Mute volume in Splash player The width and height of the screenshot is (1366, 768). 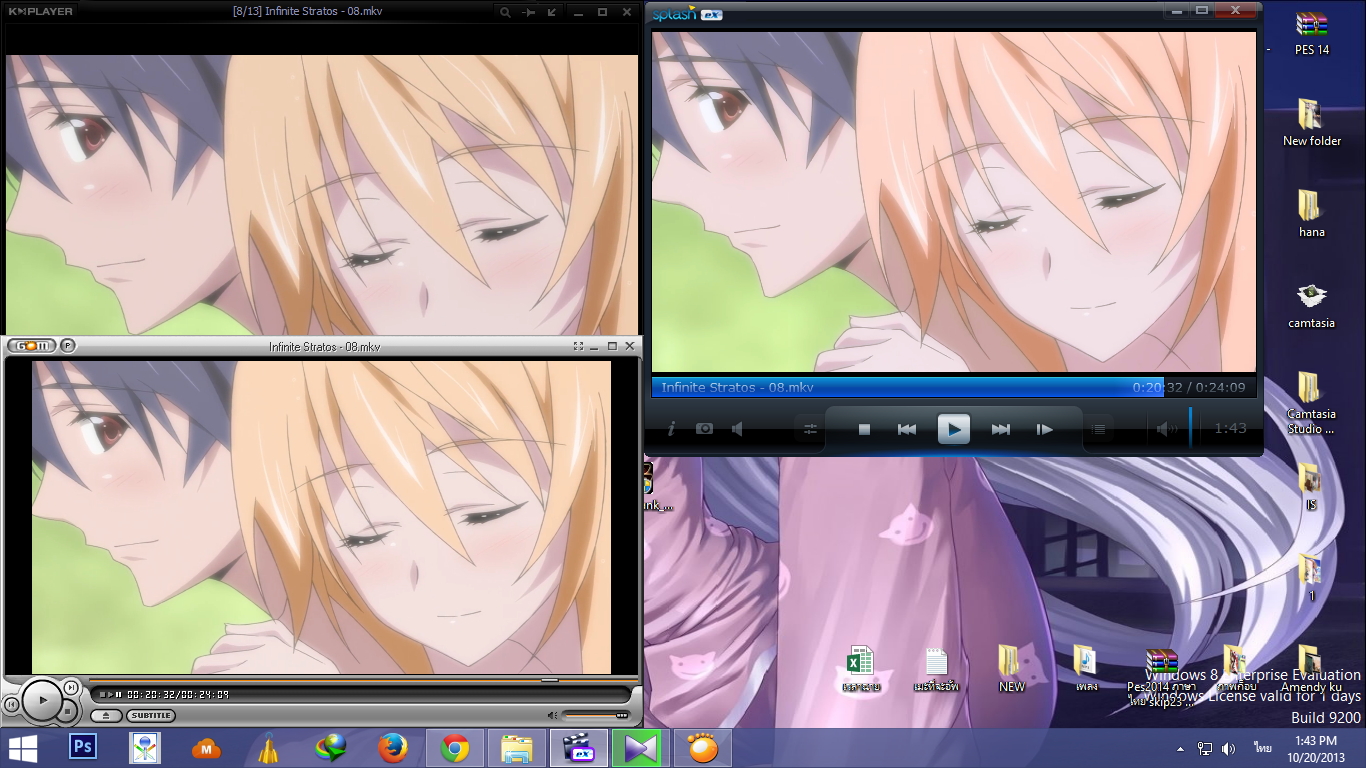[1166, 429]
